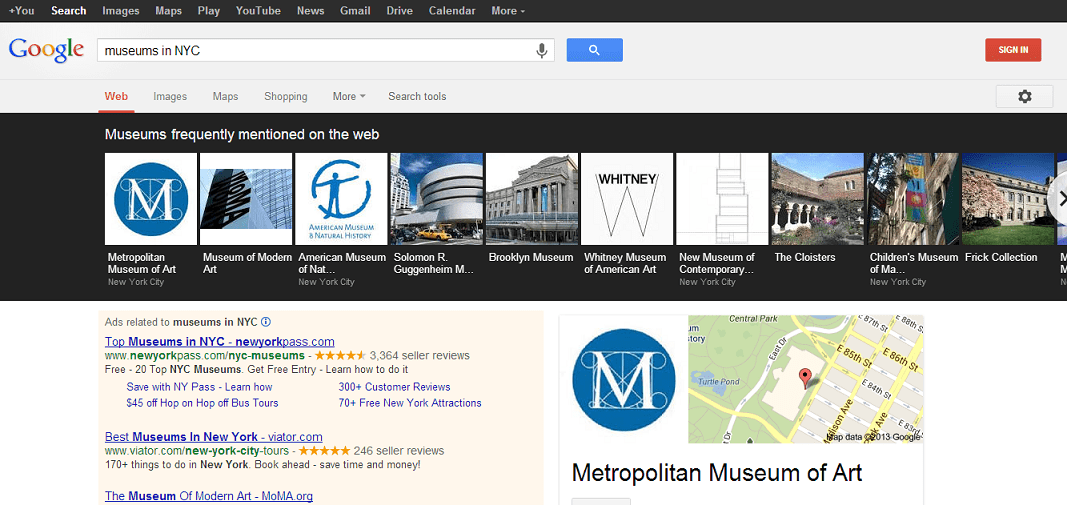Open Images from the top bar

click(x=121, y=11)
